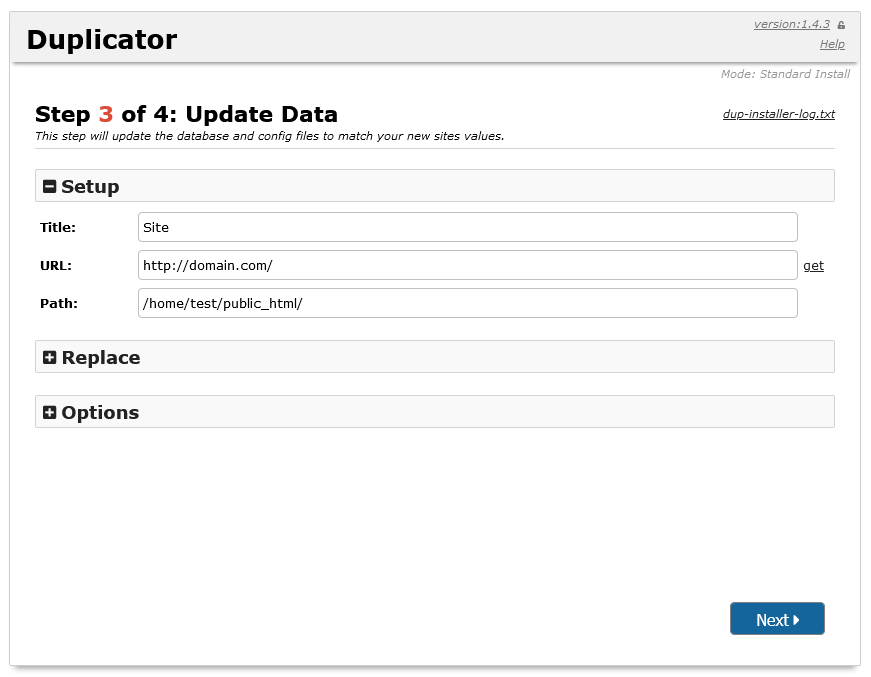Focus the Title input showing Site
This screenshot has width=871, height=677.
(x=468, y=227)
